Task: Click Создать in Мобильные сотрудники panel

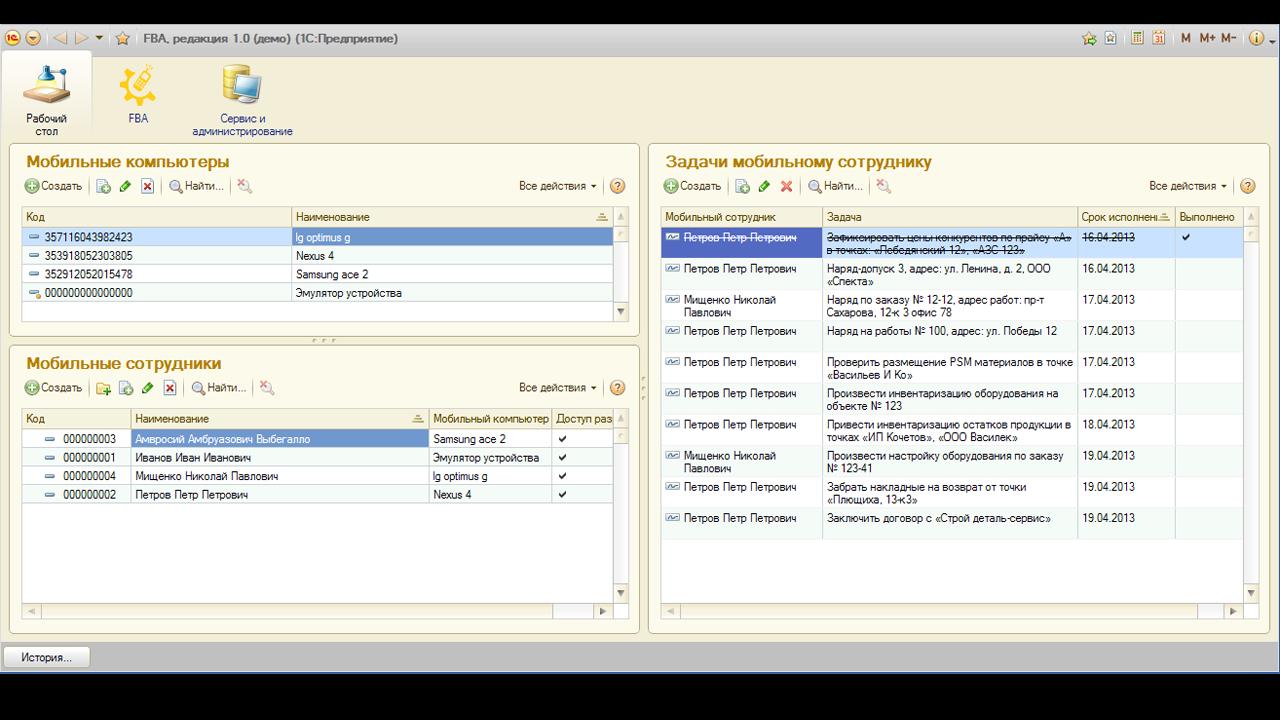Action: coord(54,388)
